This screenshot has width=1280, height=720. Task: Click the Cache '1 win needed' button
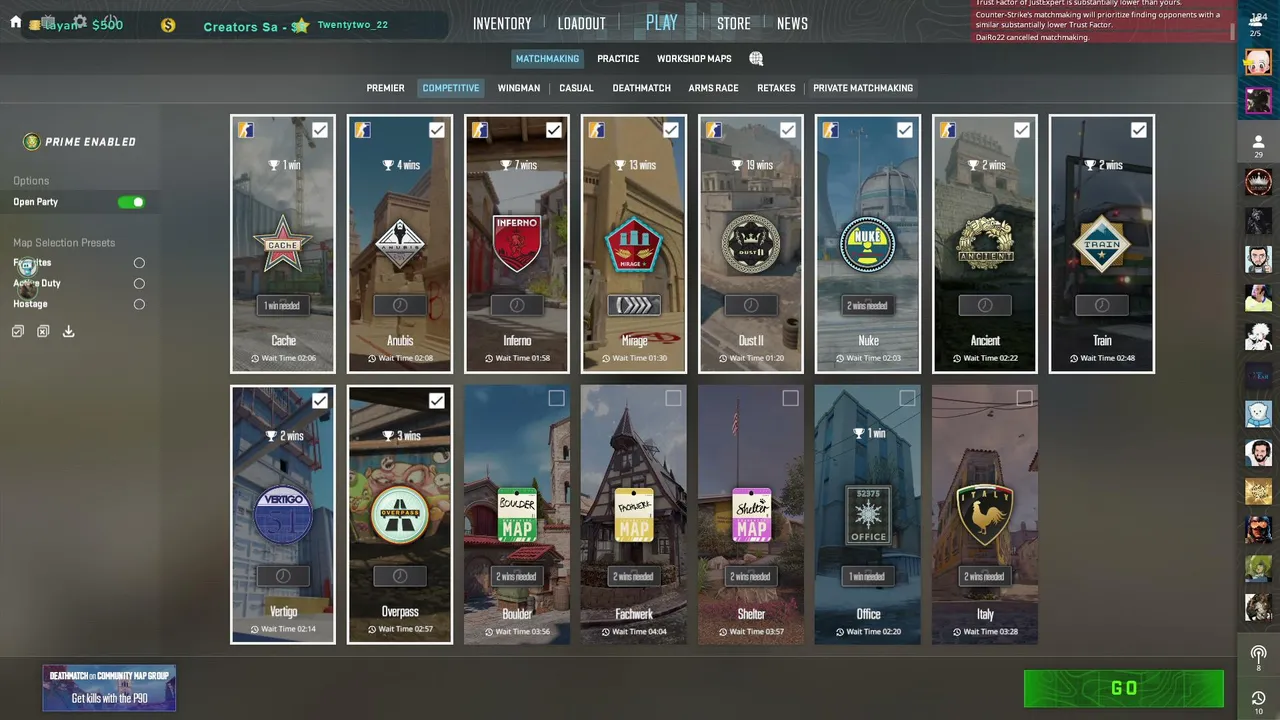(x=283, y=306)
